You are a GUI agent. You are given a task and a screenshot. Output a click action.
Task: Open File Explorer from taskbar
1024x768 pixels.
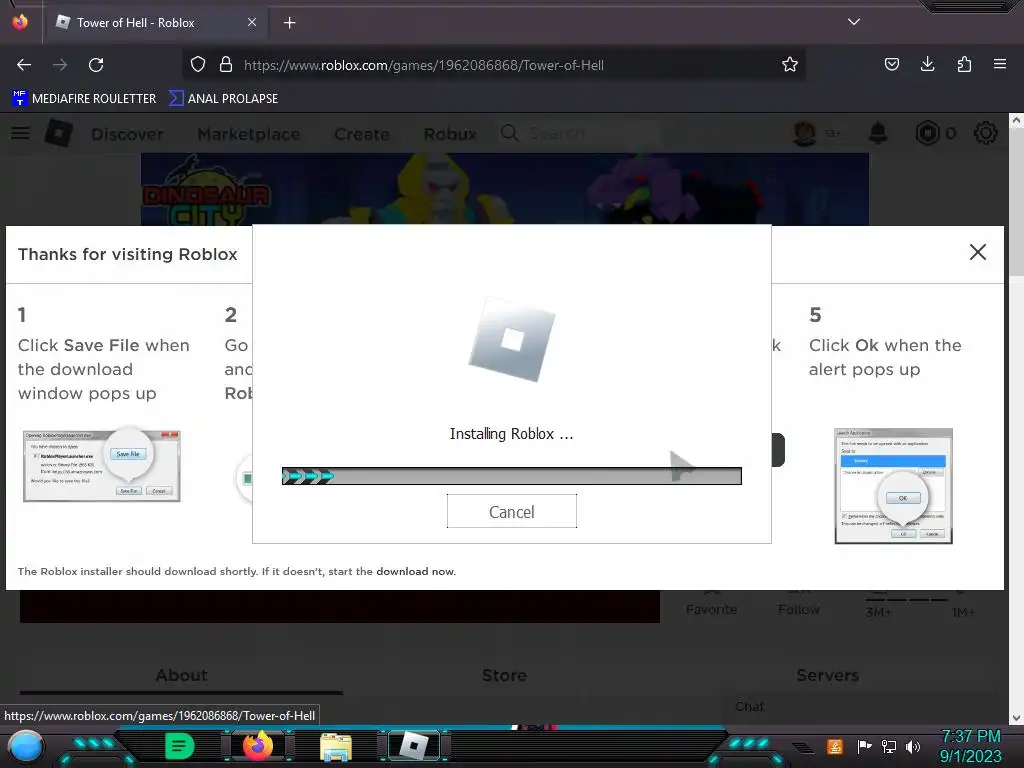336,747
